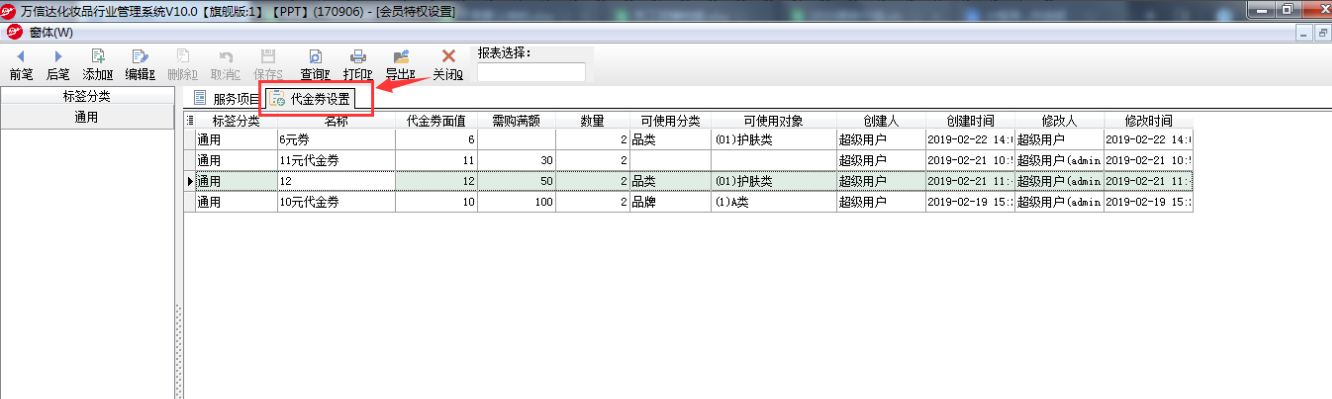Go to previous record with 前笔 arrow
The height and width of the screenshot is (399, 1332).
tap(20, 57)
